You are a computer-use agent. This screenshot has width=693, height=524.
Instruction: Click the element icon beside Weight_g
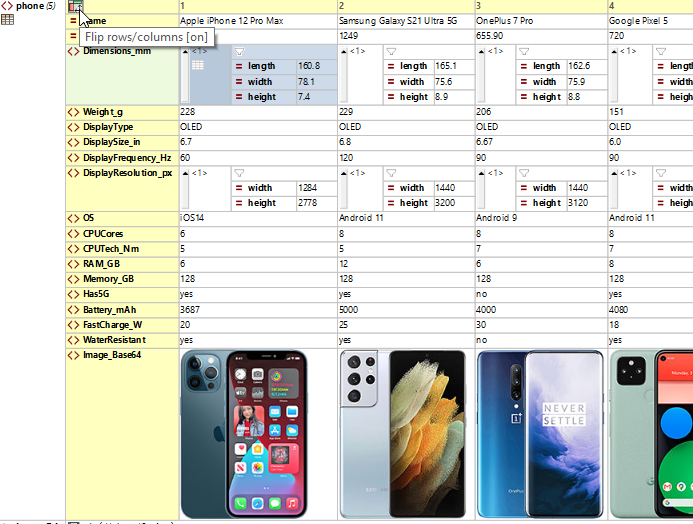click(x=73, y=112)
